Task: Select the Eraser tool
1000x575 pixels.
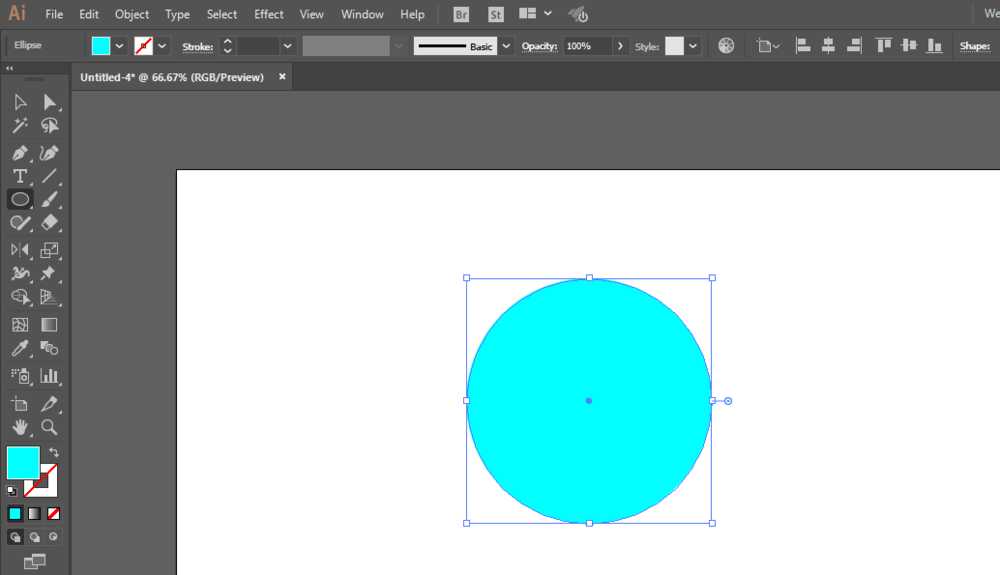Action: pyautogui.click(x=49, y=222)
